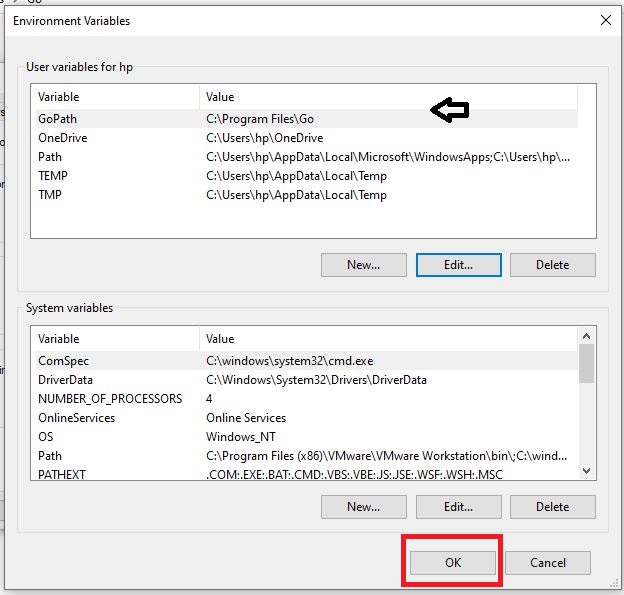Select the GoPath user variable row
Image resolution: width=624 pixels, height=595 pixels.
click(306, 119)
